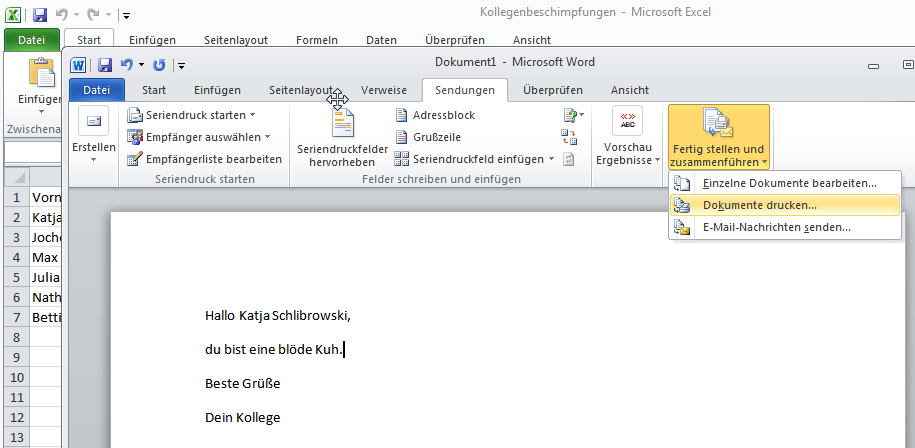Insert a Grußzeile field
This screenshot has width=915, height=448.
(x=428, y=137)
